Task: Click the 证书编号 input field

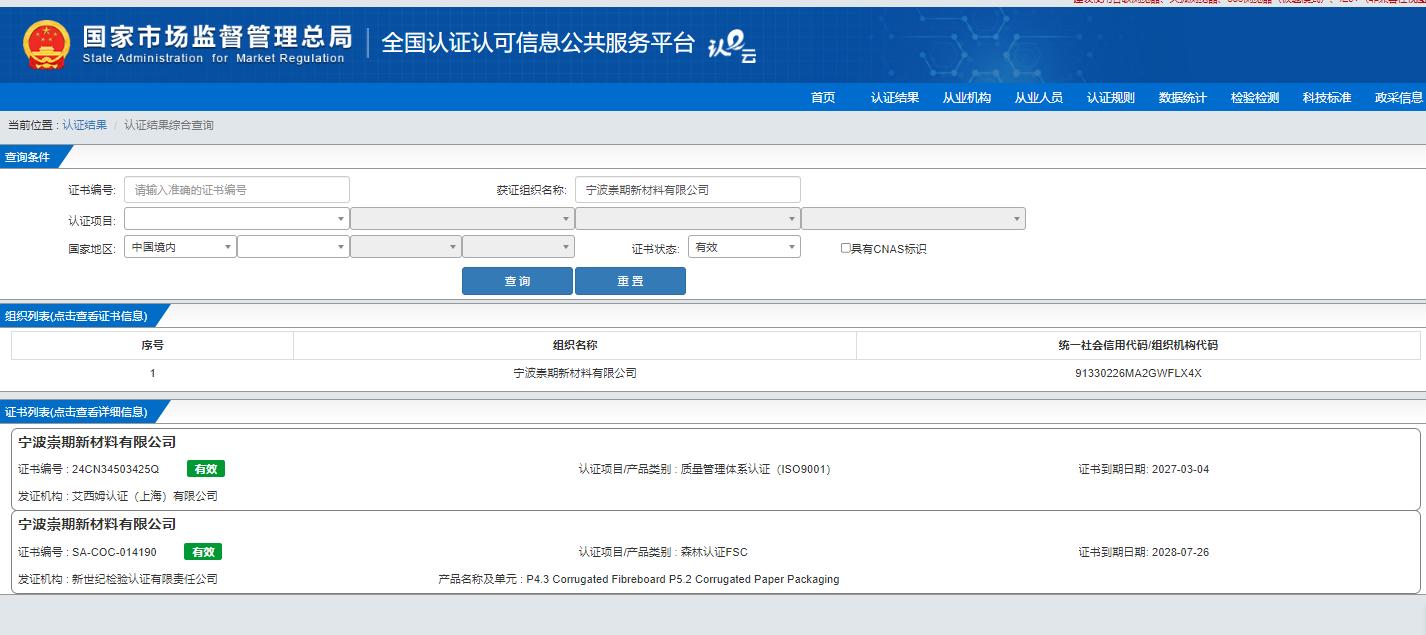Action: point(236,190)
